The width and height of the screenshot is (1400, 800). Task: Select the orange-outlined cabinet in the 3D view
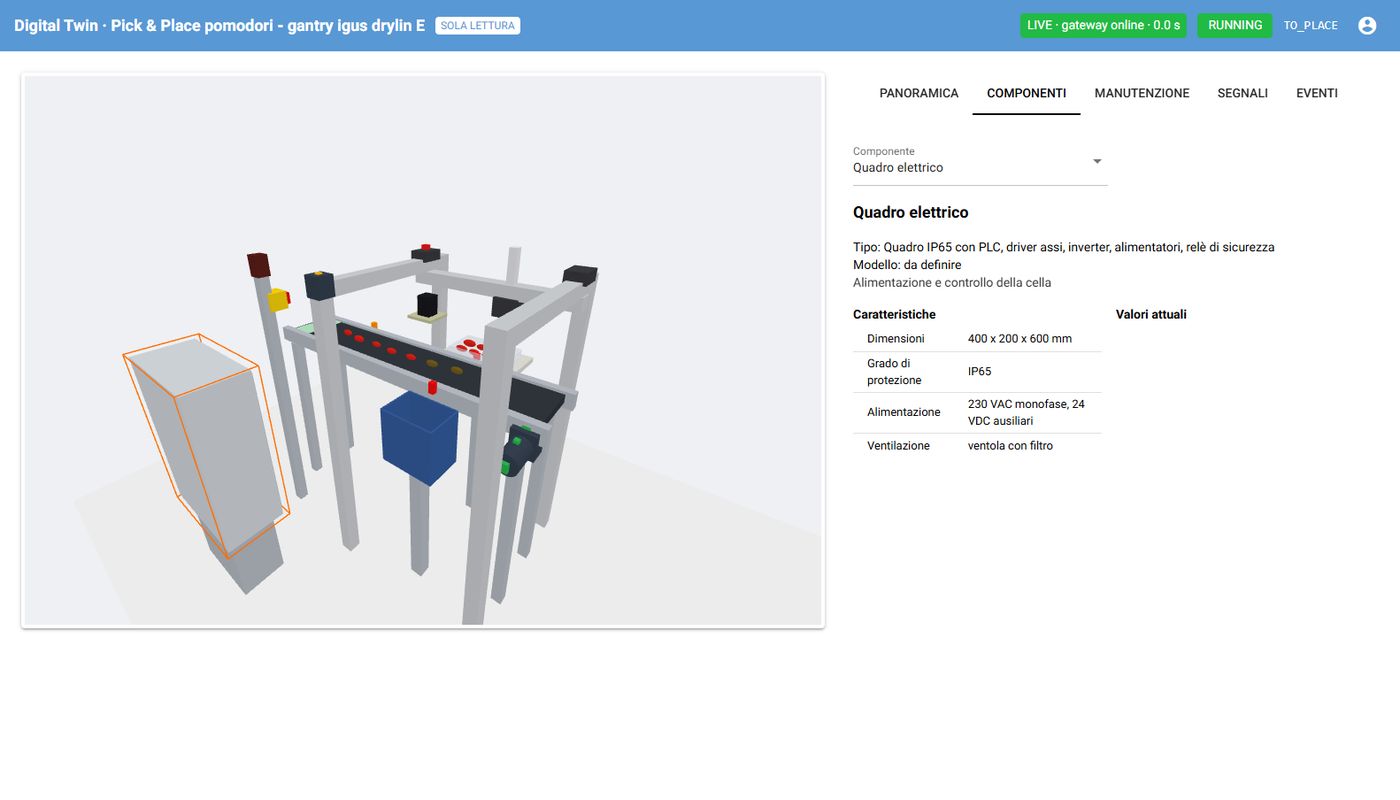(206, 444)
